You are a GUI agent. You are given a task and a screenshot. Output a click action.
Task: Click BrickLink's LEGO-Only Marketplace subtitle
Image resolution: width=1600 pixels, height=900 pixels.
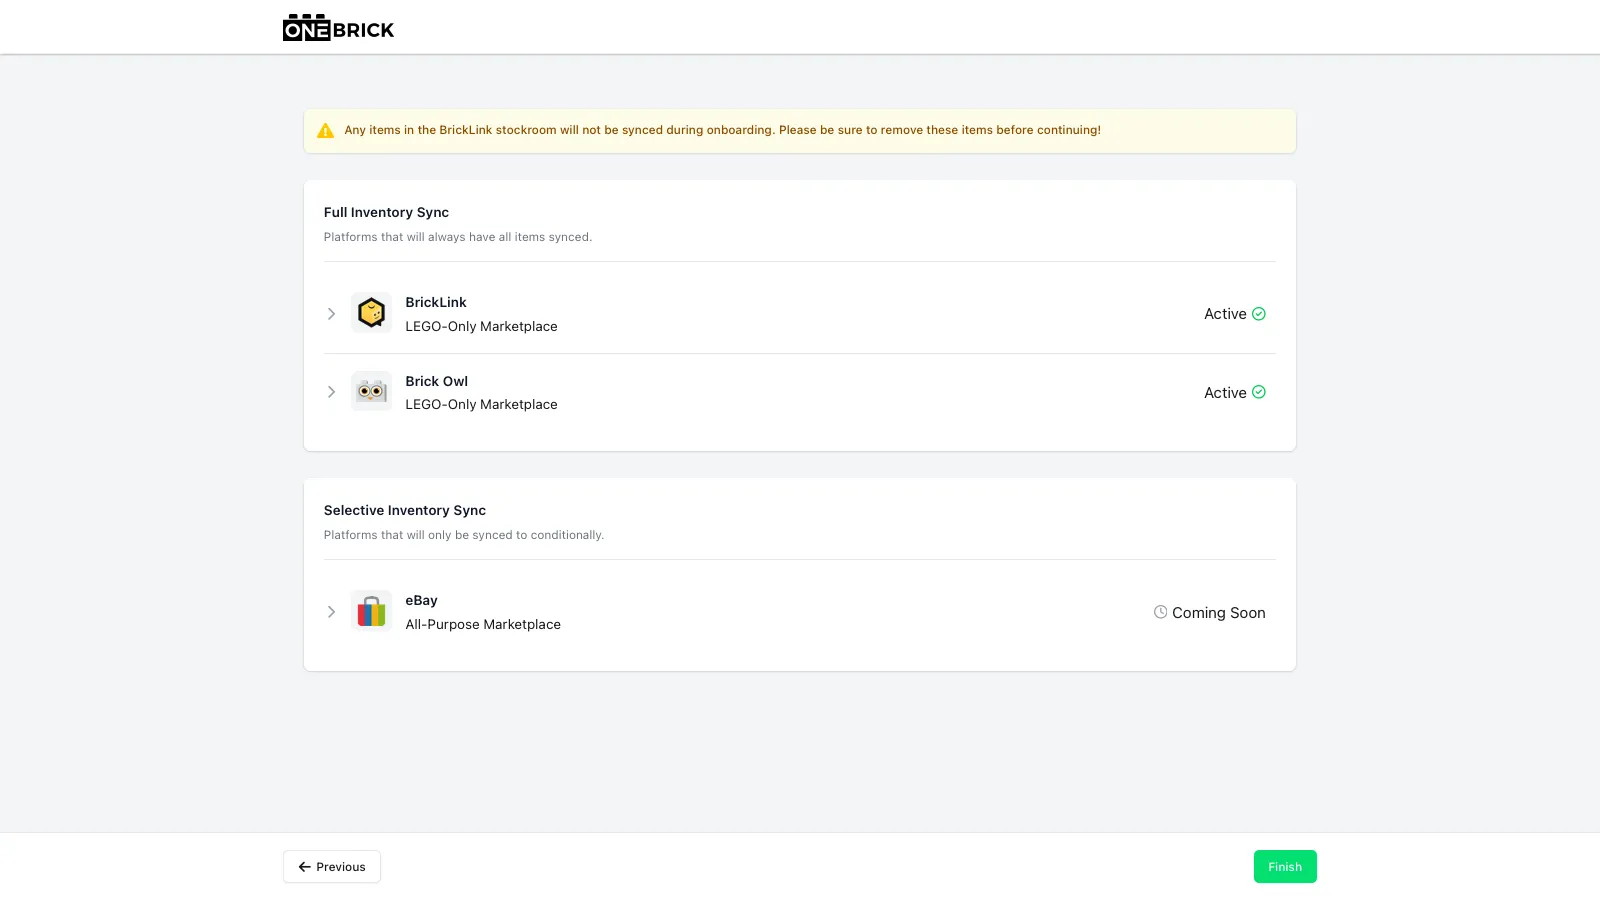point(481,326)
